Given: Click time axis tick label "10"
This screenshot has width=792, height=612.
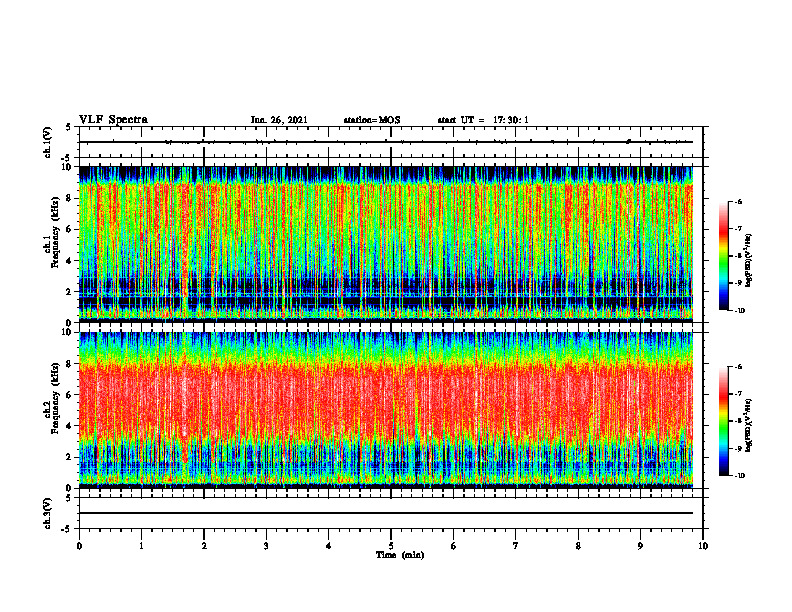Looking at the screenshot, I should (x=703, y=546).
